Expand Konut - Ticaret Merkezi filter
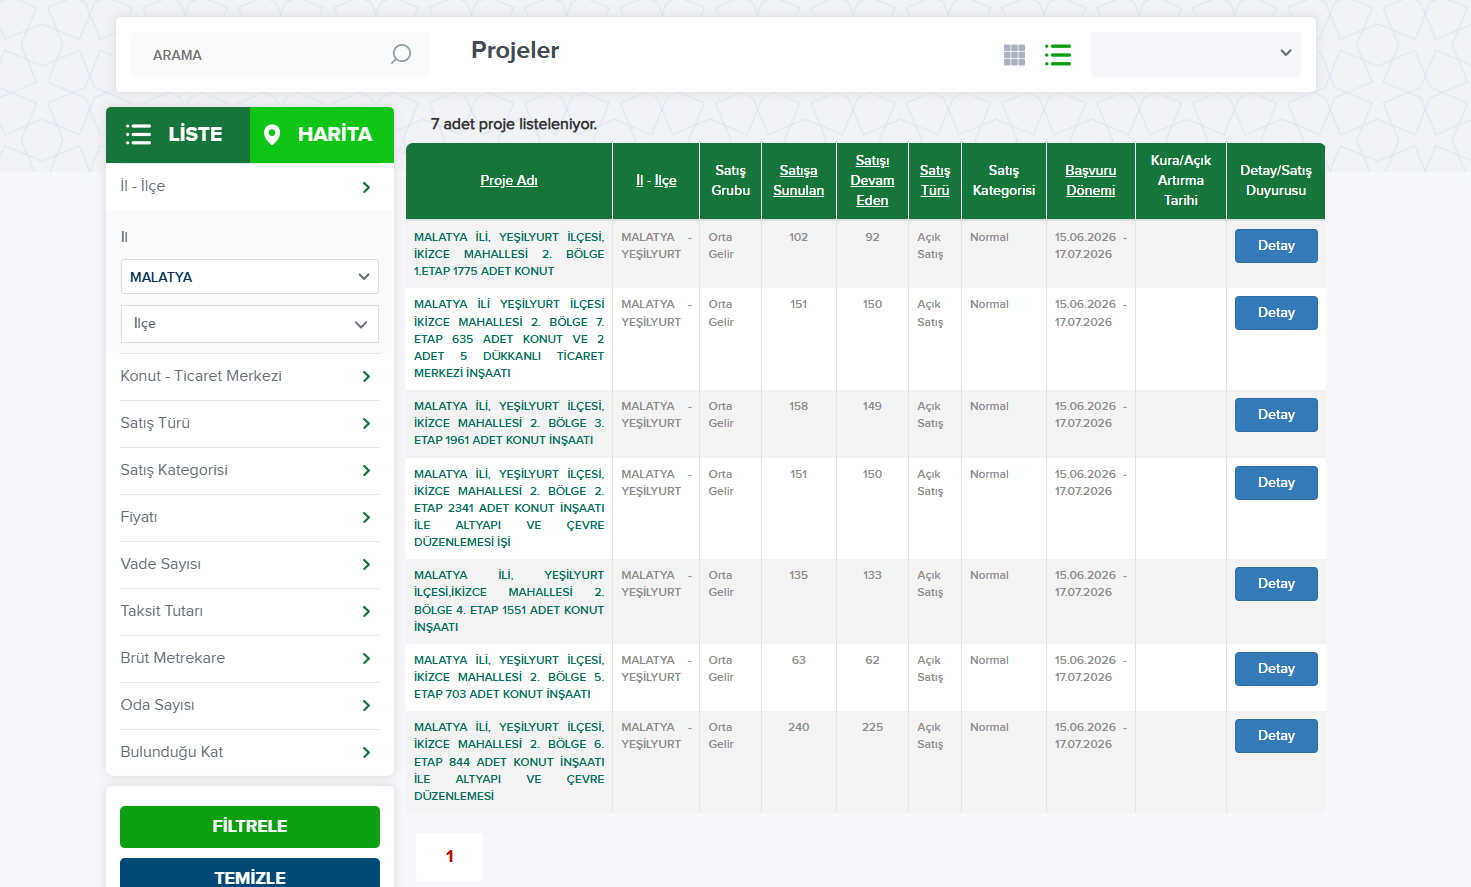The width and height of the screenshot is (1471, 887). pos(250,377)
